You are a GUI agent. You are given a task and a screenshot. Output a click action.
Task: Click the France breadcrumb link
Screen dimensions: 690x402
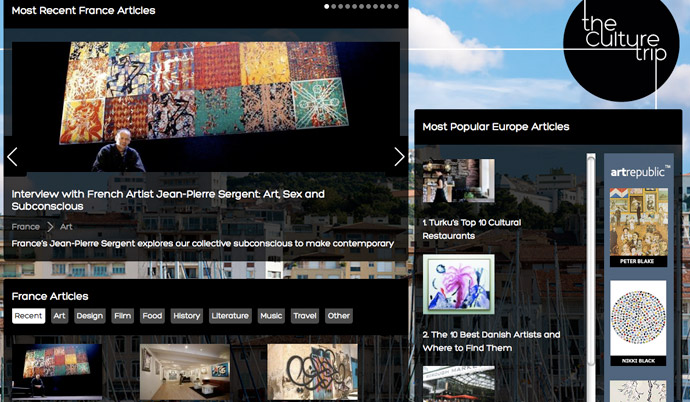coord(26,227)
